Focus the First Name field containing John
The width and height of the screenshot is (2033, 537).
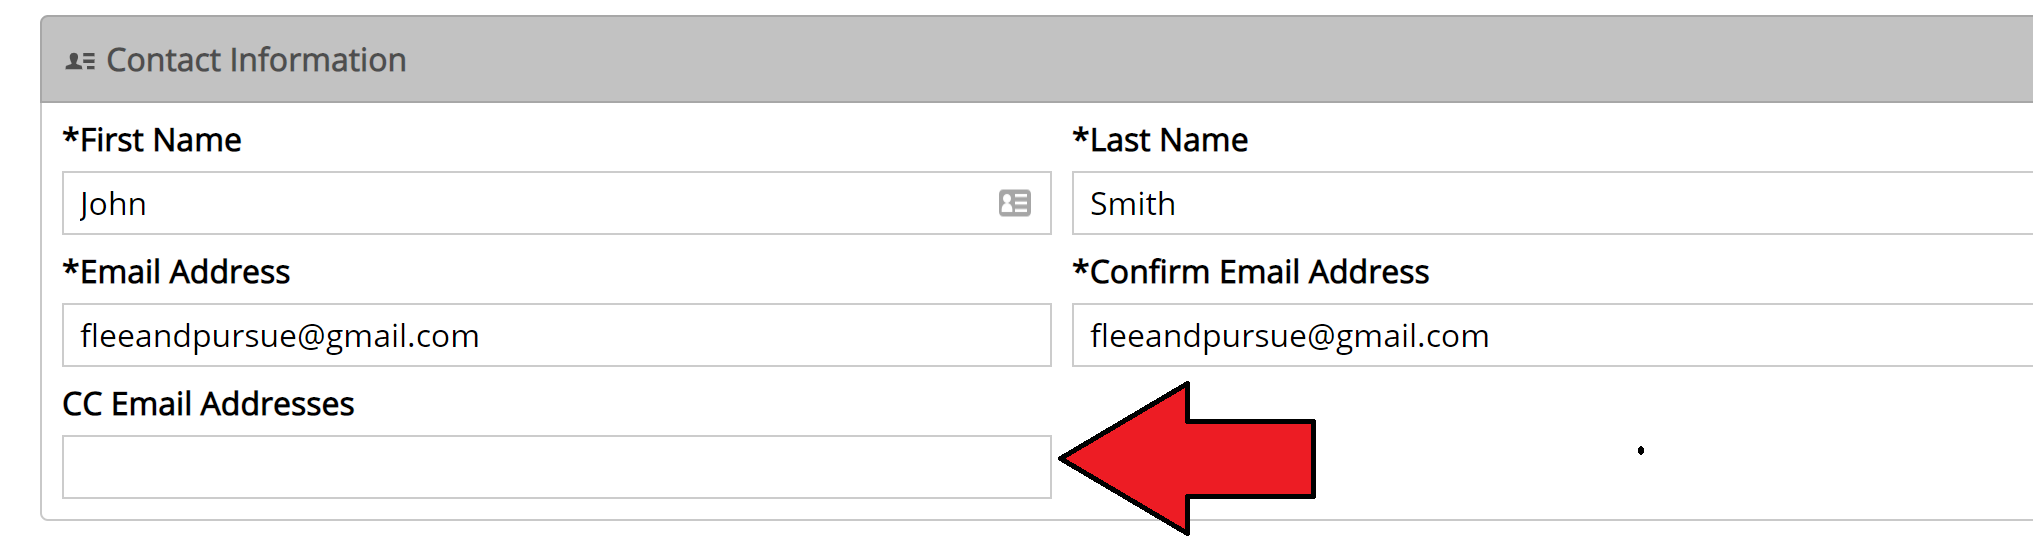pyautogui.click(x=557, y=203)
